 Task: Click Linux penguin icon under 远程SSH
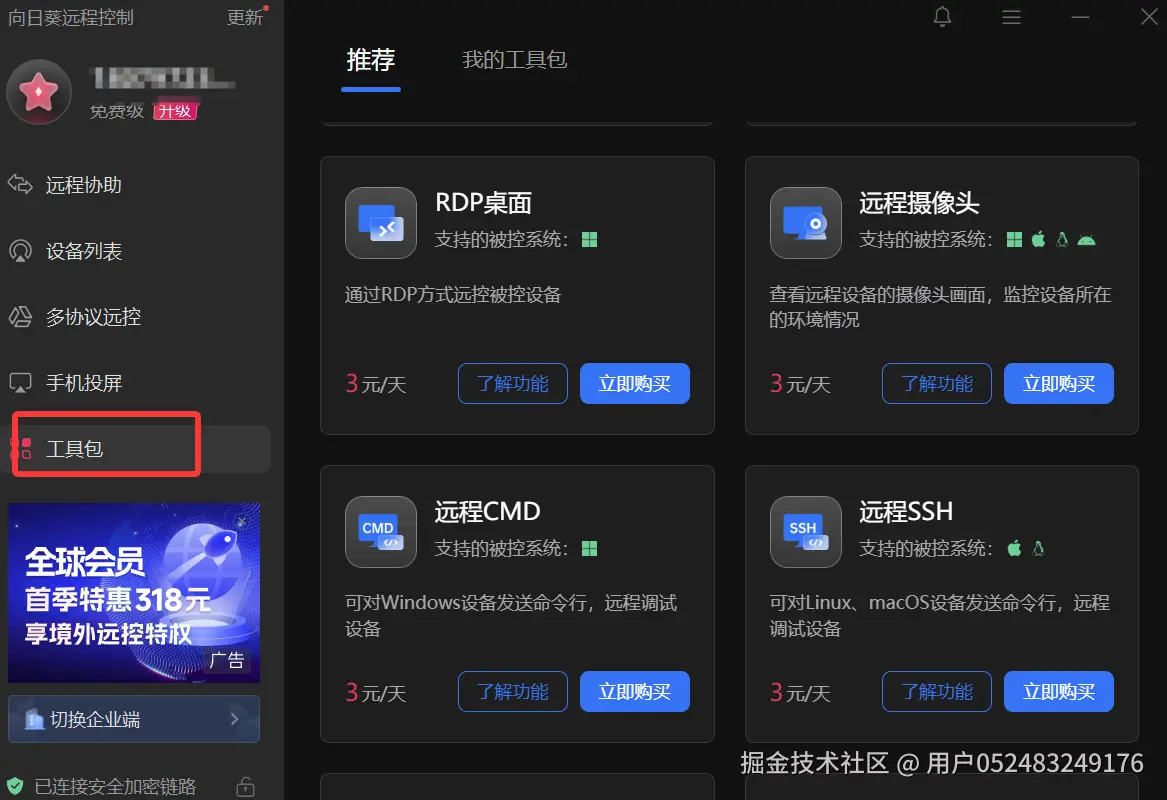click(x=1038, y=548)
